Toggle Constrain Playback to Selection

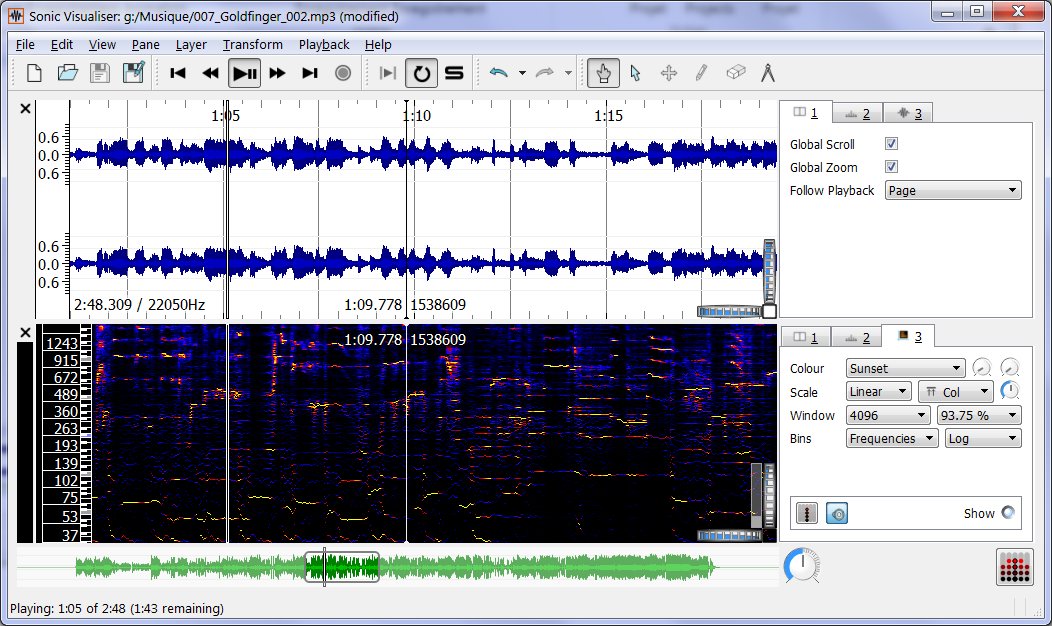[388, 72]
